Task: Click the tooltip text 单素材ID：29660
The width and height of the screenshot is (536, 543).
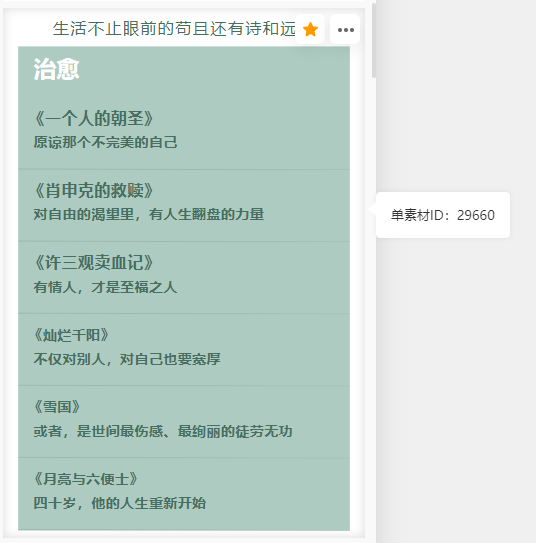Action: [x=443, y=215]
